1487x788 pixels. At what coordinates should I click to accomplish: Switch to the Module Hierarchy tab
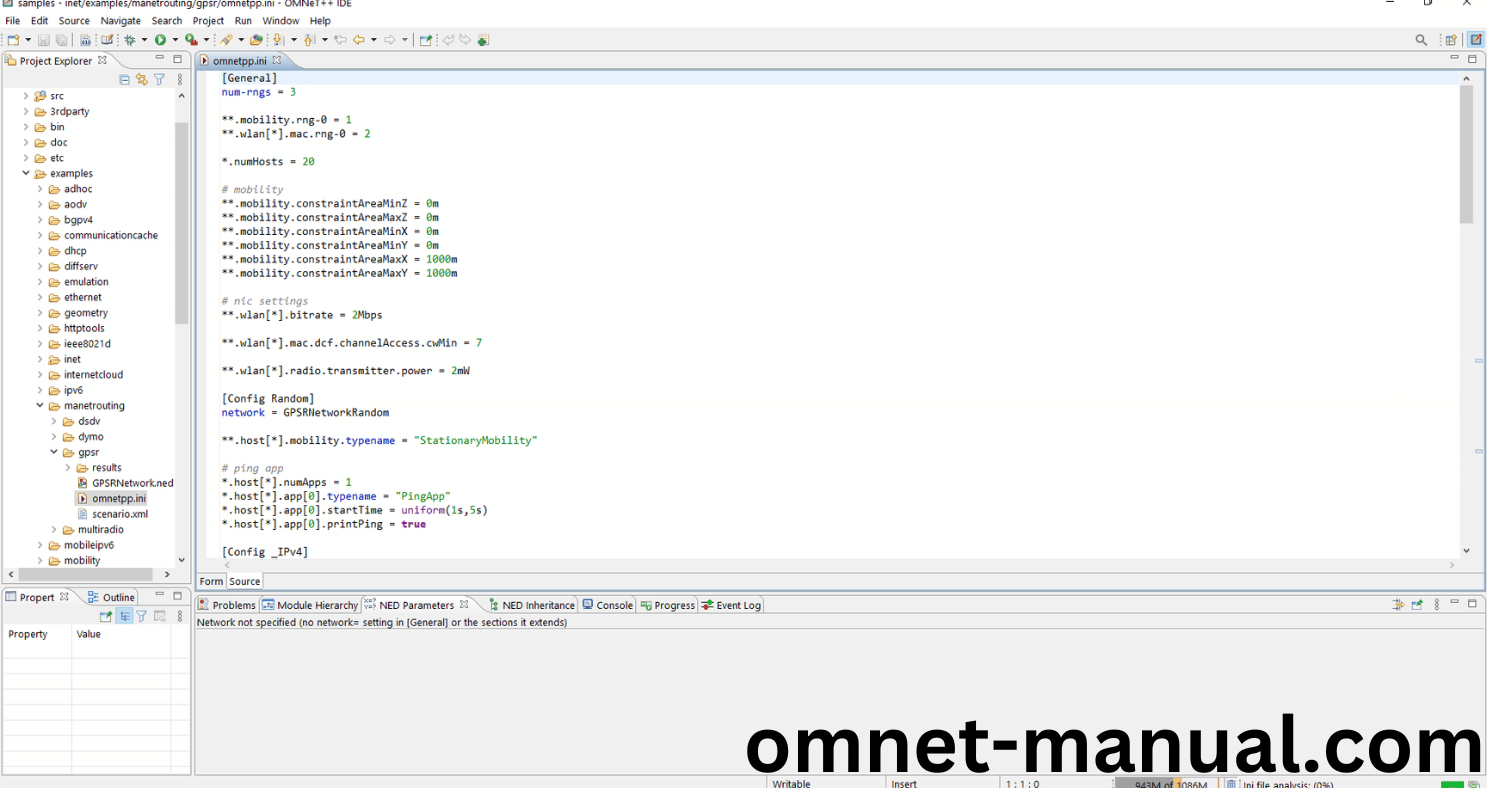(310, 605)
